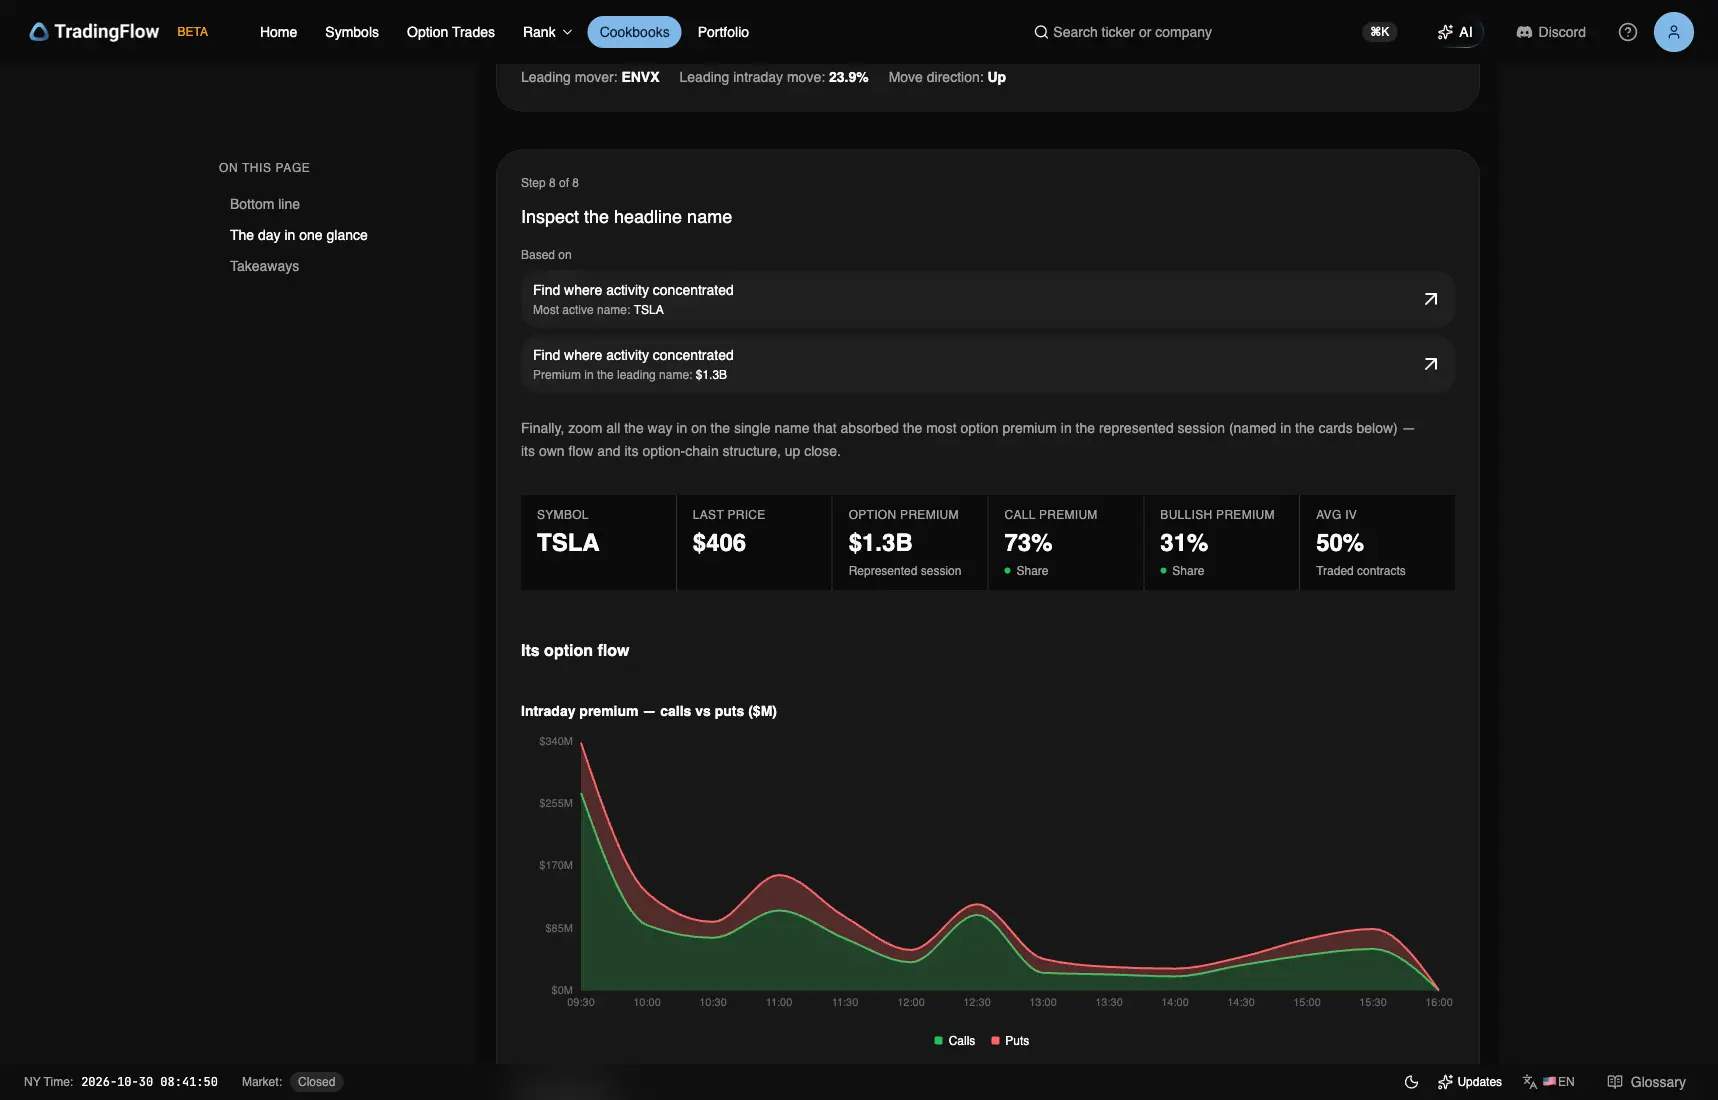This screenshot has height=1100, width=1718.
Task: Go to the Home tab
Action: pos(278,32)
